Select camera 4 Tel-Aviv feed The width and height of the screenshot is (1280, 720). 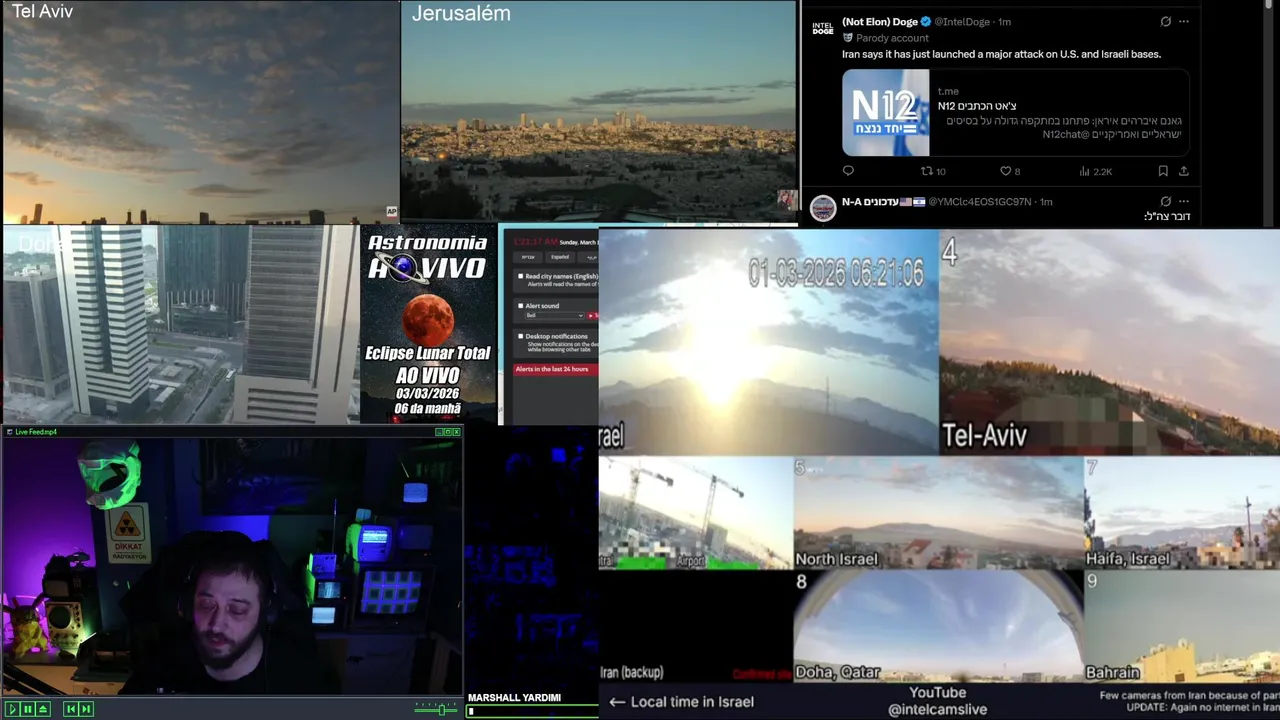[x=1109, y=342]
